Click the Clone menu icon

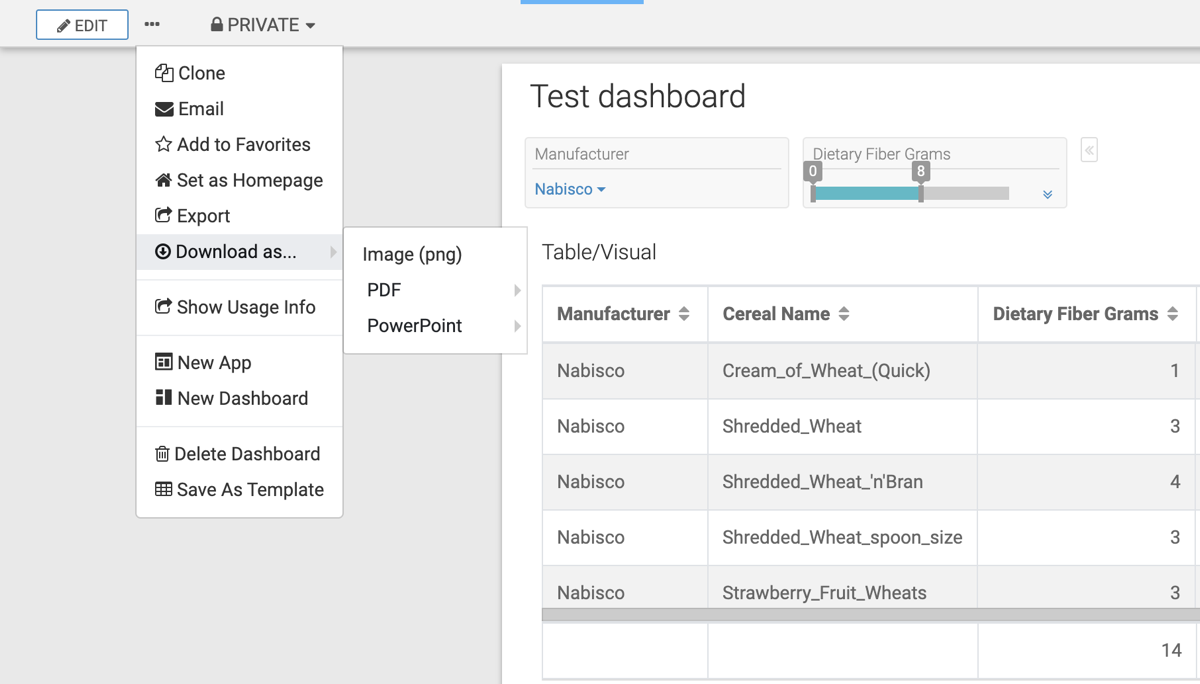pyautogui.click(x=164, y=73)
